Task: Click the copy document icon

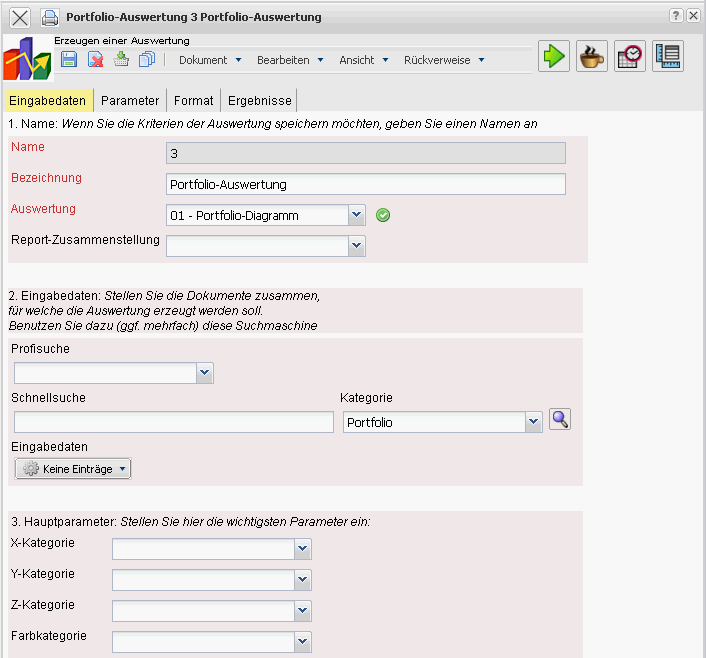Action: coord(148,60)
